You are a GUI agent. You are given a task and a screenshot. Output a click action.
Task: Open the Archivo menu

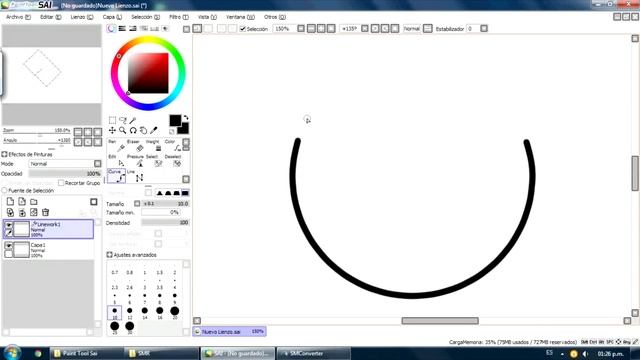[x=18, y=17]
